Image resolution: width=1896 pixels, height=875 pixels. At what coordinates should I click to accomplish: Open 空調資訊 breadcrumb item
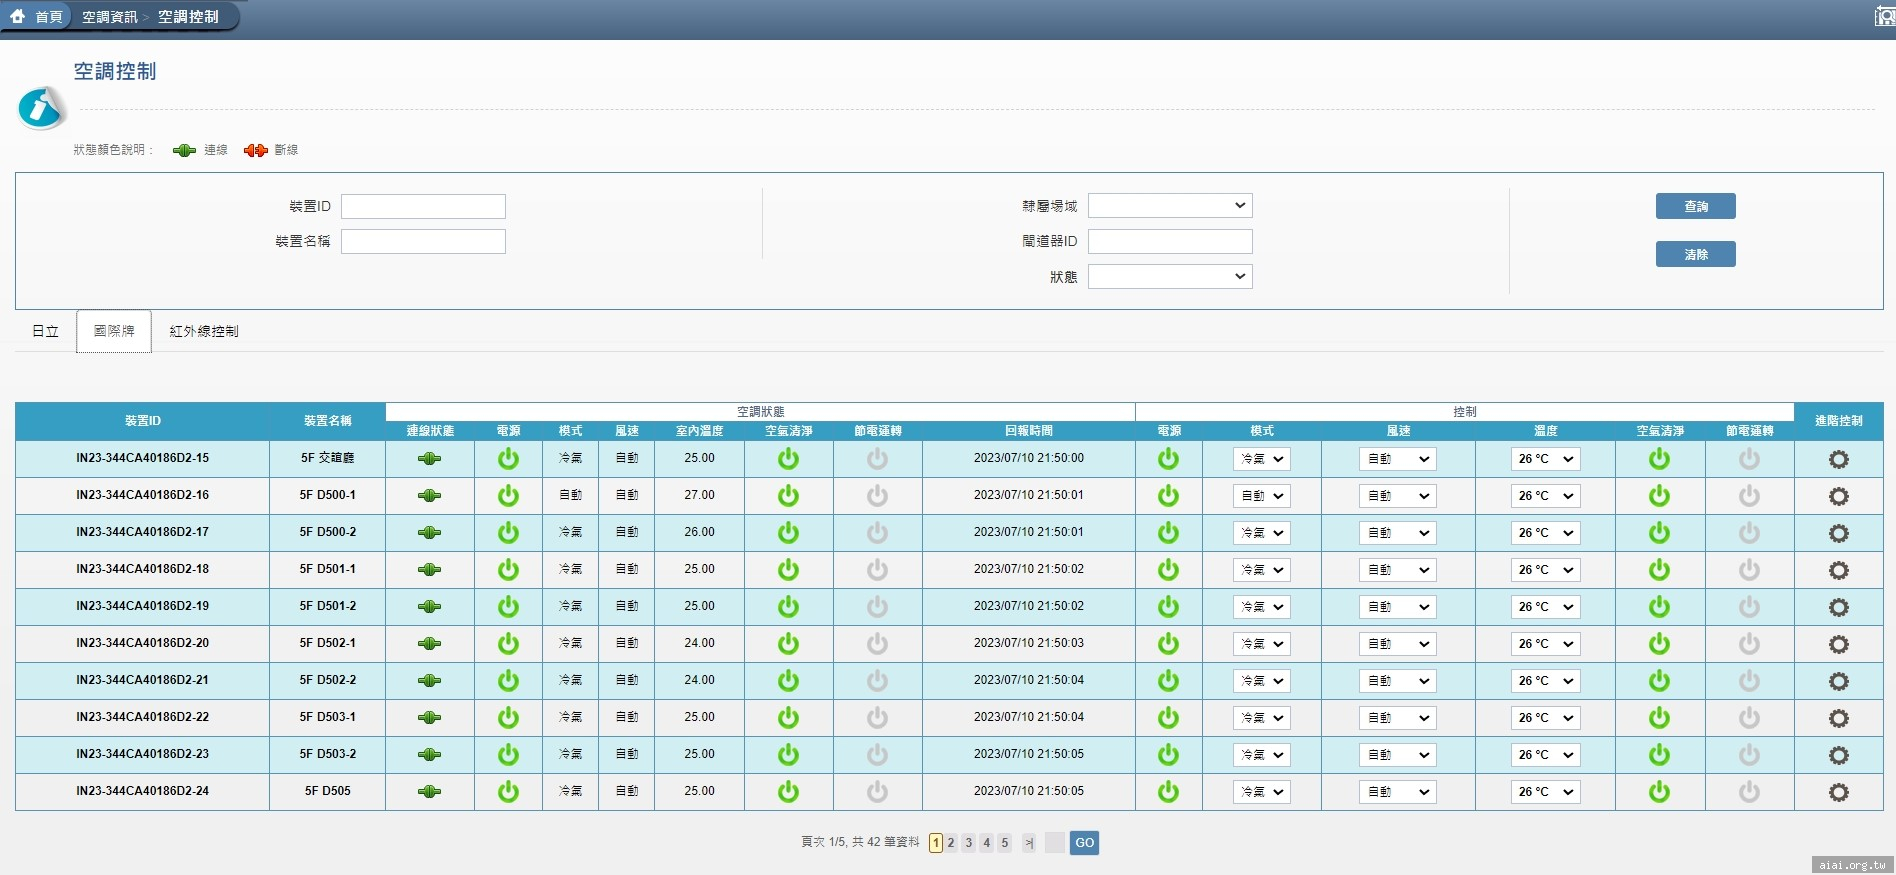[110, 17]
